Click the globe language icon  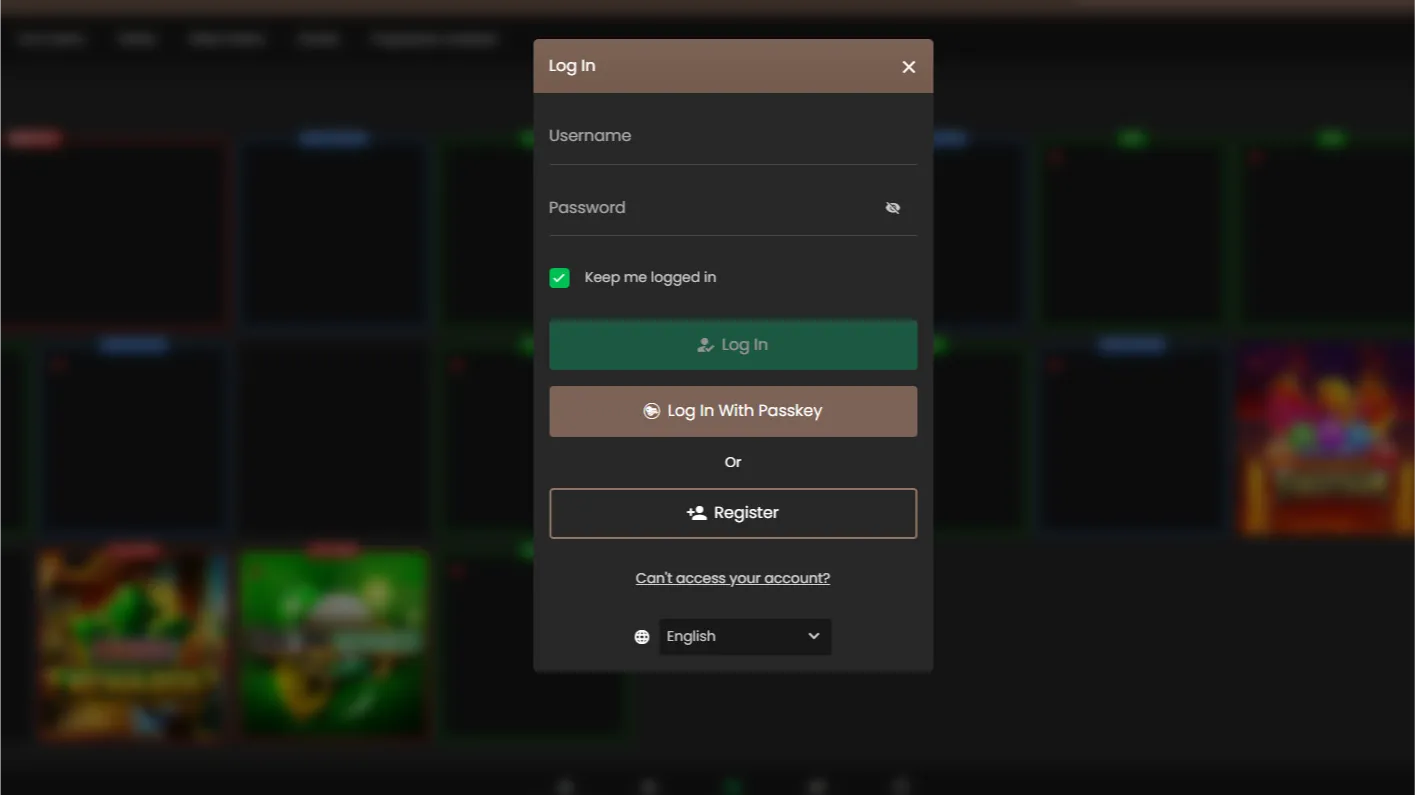coord(642,637)
